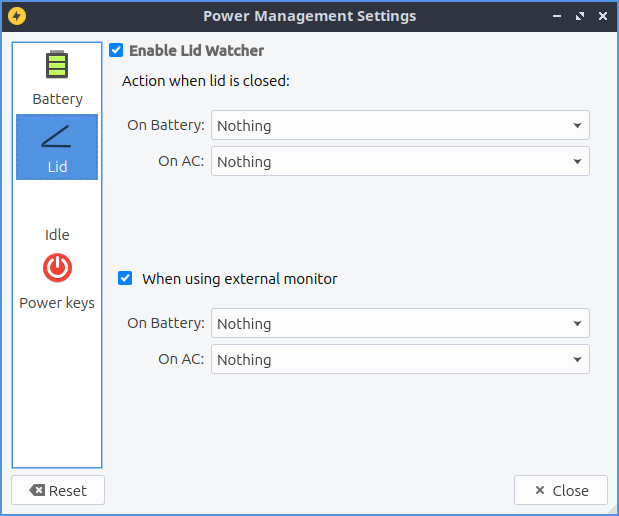Click the lightning app icon in title bar
This screenshot has width=619, height=516.
coord(16,16)
